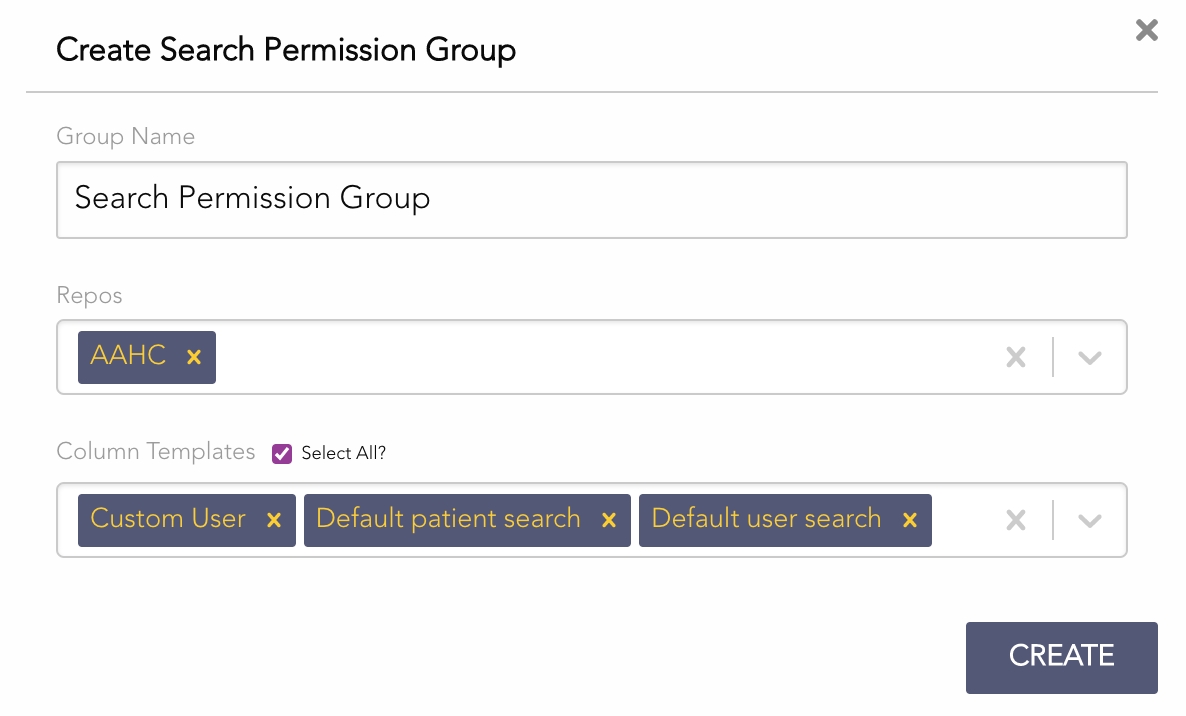Click the Custom User tag label

click(x=168, y=519)
